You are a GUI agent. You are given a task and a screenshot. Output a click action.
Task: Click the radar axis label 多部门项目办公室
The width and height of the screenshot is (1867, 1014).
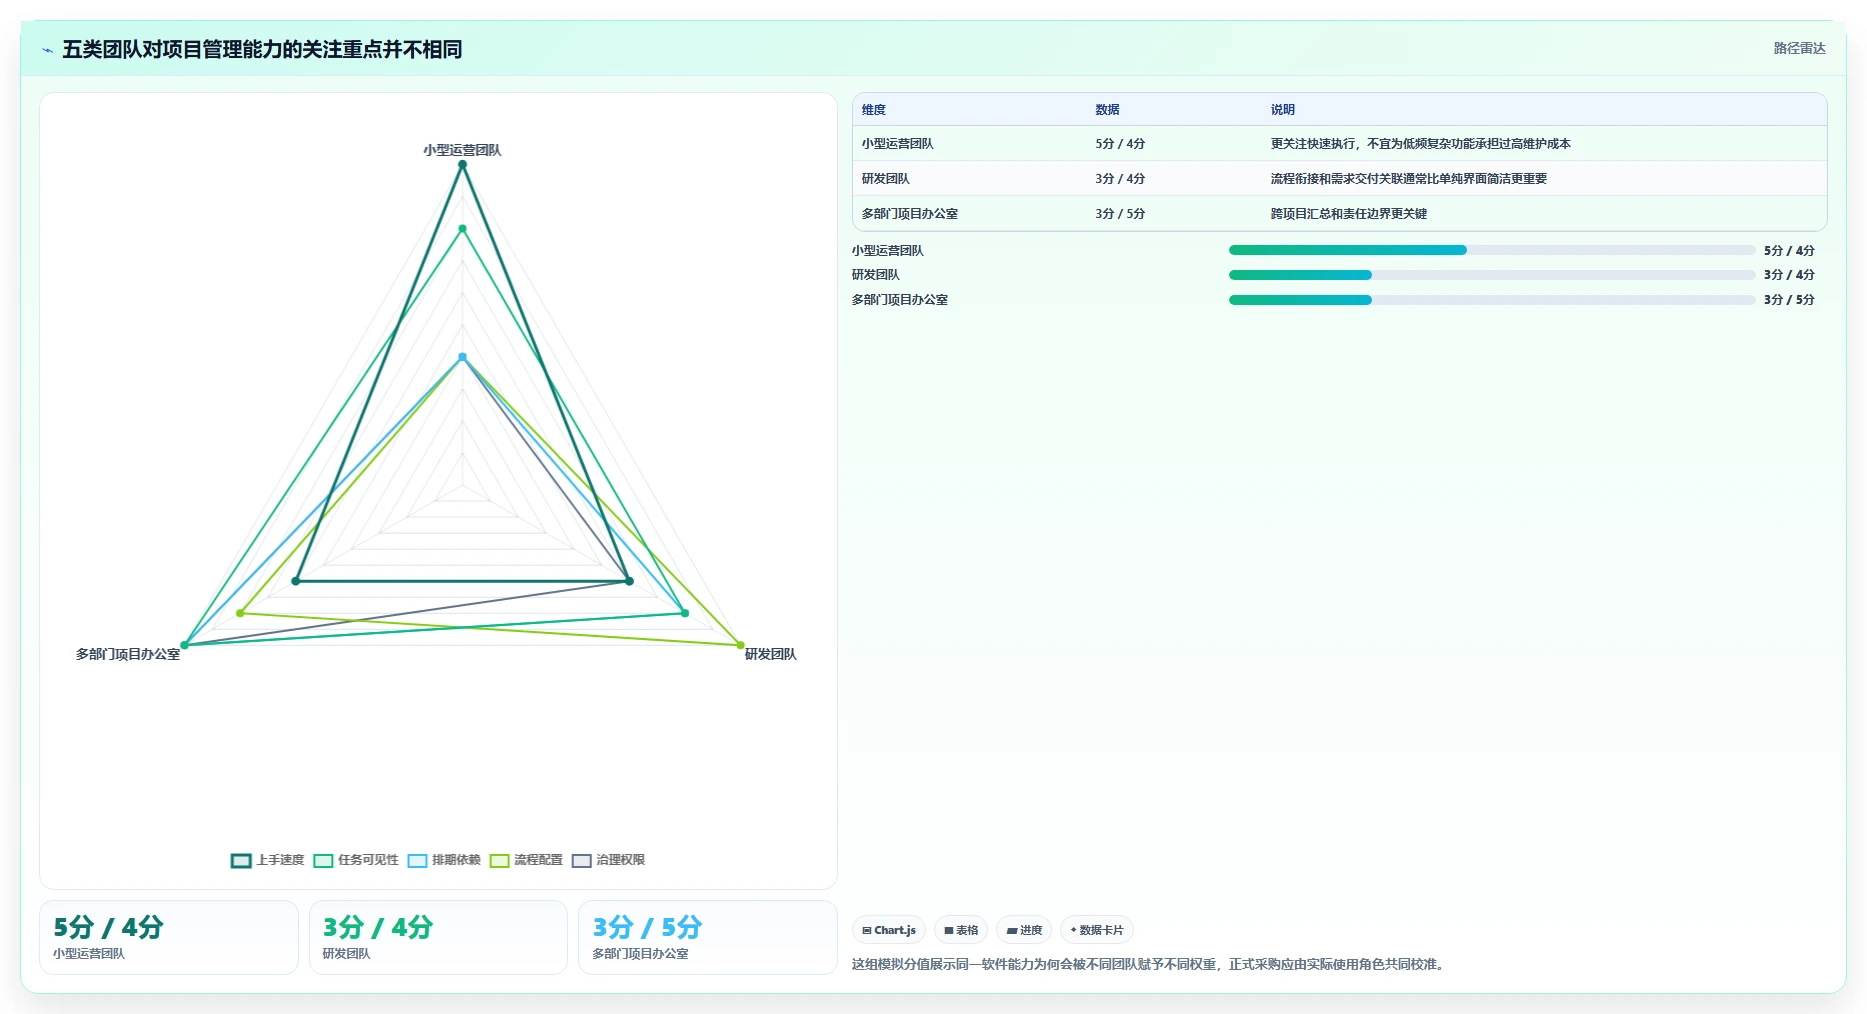pyautogui.click(x=128, y=654)
